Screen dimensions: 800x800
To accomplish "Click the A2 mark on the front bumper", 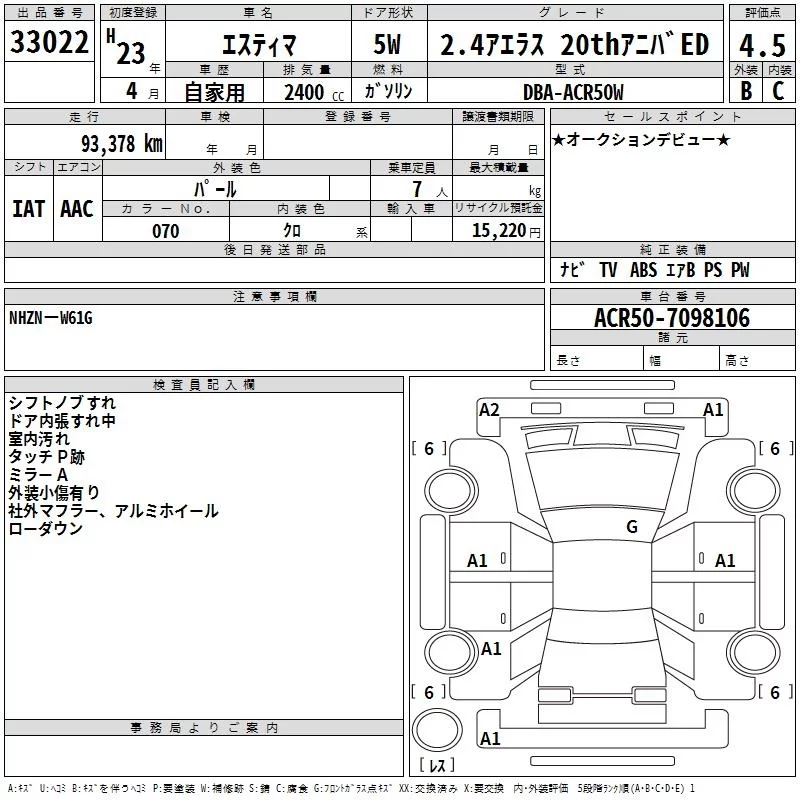I will tap(489, 410).
